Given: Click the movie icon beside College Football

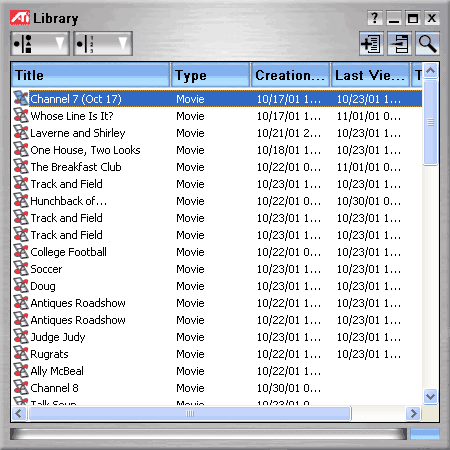Looking at the screenshot, I should 21,252.
